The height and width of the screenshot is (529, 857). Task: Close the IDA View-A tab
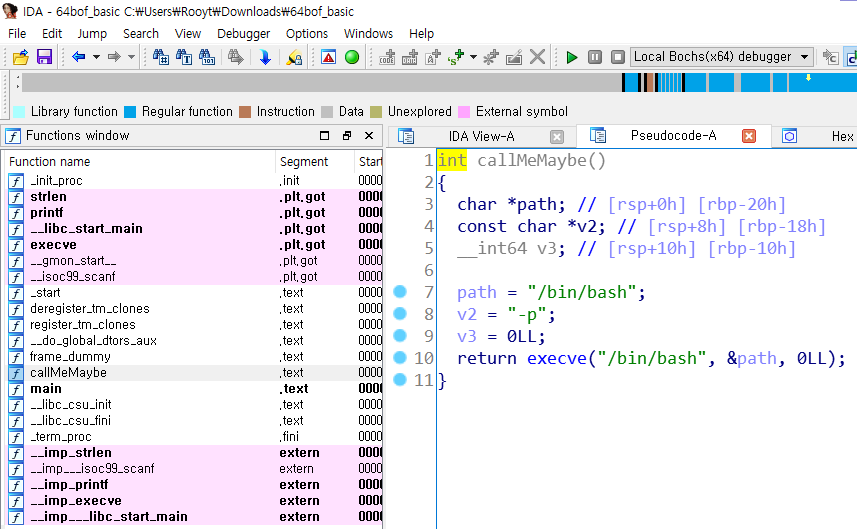coord(556,137)
